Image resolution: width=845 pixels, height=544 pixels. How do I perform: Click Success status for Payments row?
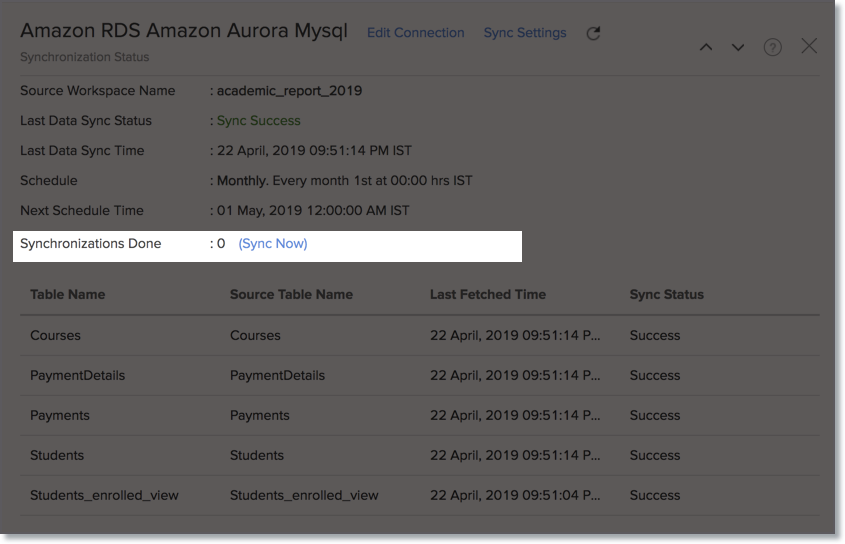655,416
